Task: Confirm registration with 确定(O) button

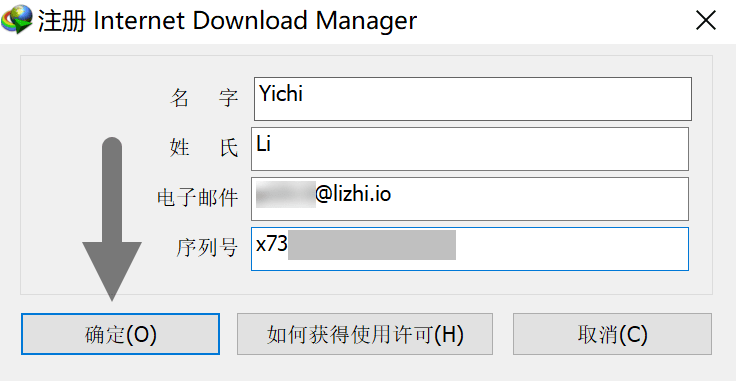Action: point(120,334)
